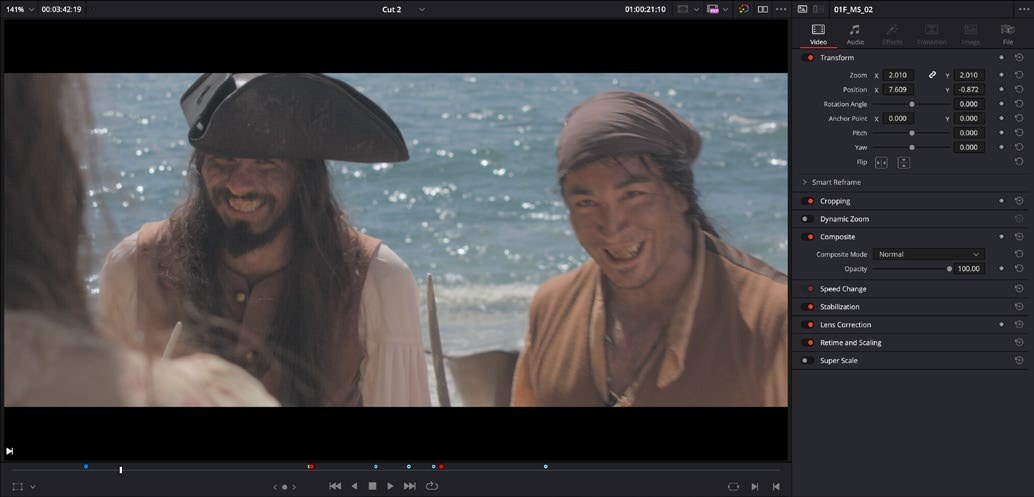Screen dimensions: 1034x497
Task: Click the match frame icon
Action: tap(733, 486)
